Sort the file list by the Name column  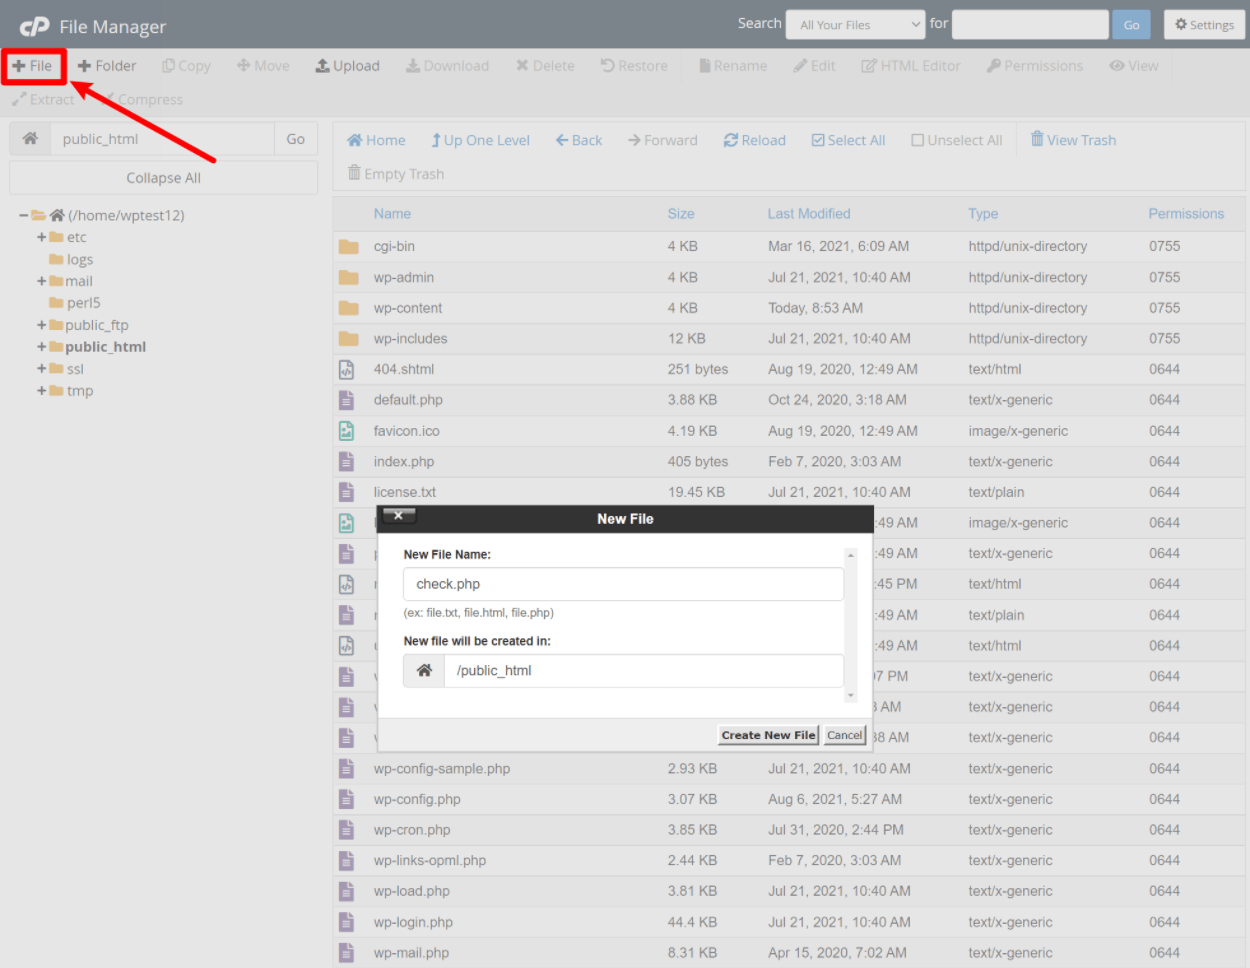(392, 214)
